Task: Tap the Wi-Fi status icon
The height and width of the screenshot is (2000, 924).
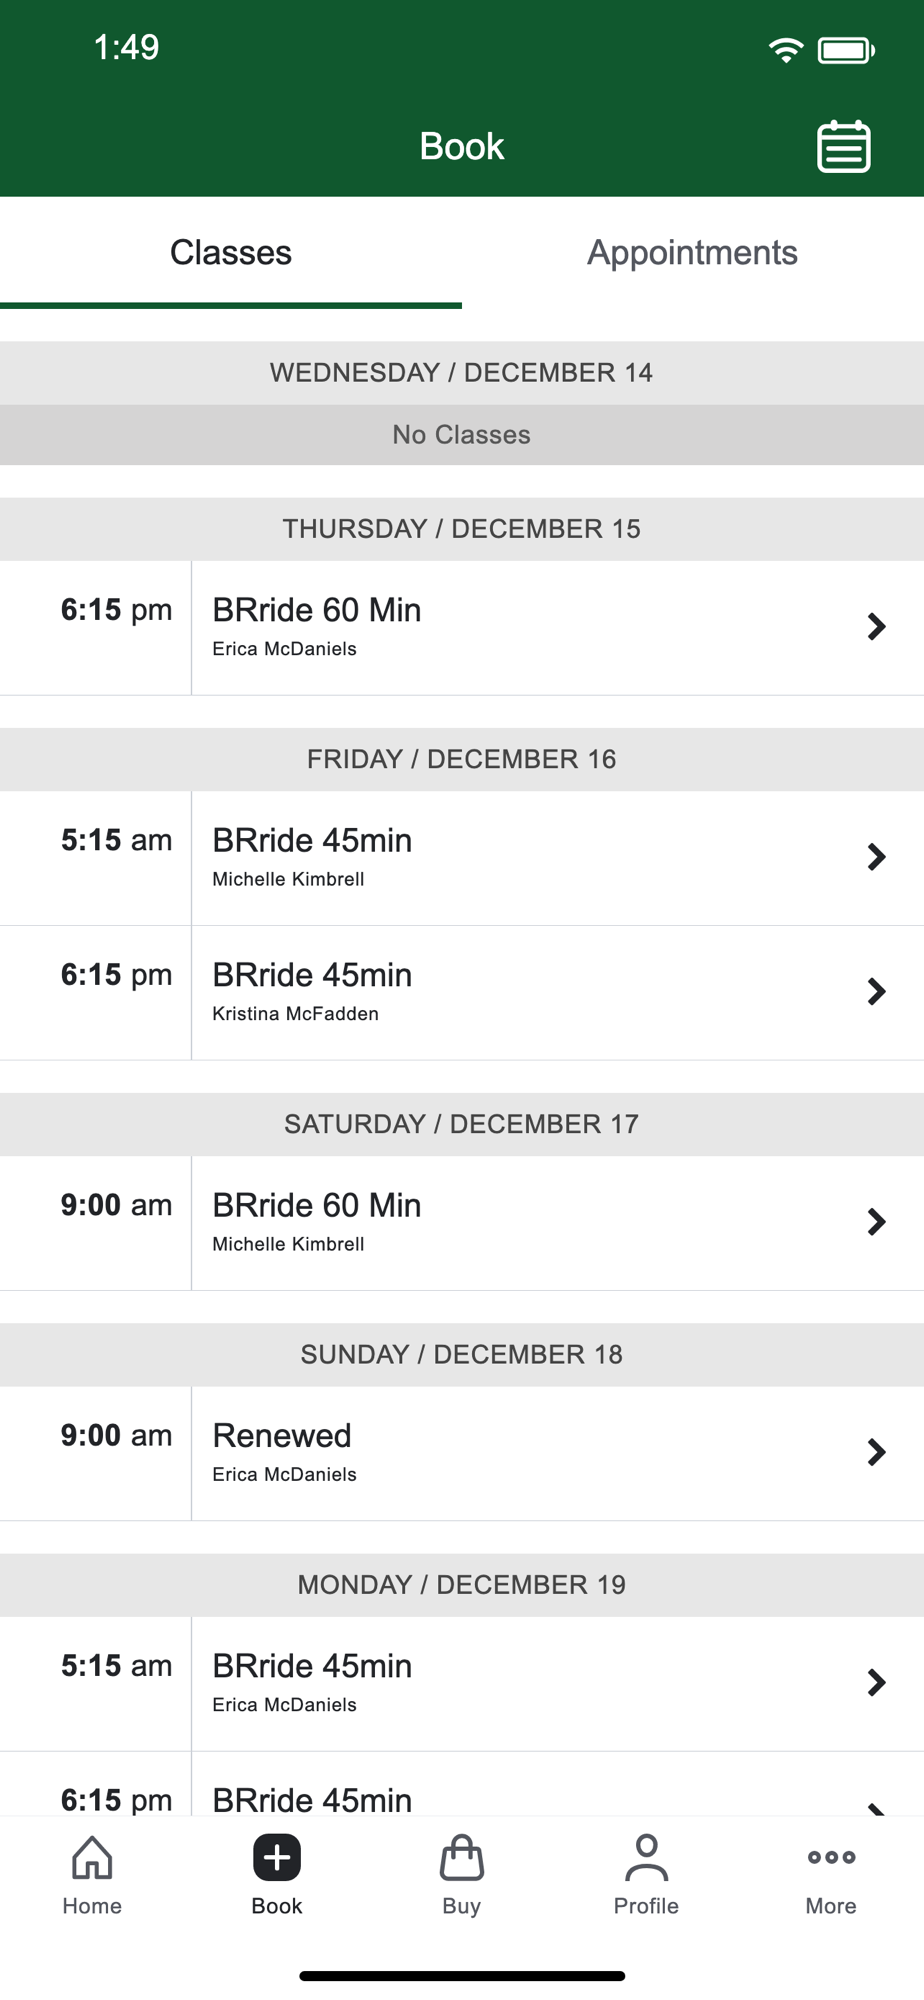Action: [x=786, y=50]
